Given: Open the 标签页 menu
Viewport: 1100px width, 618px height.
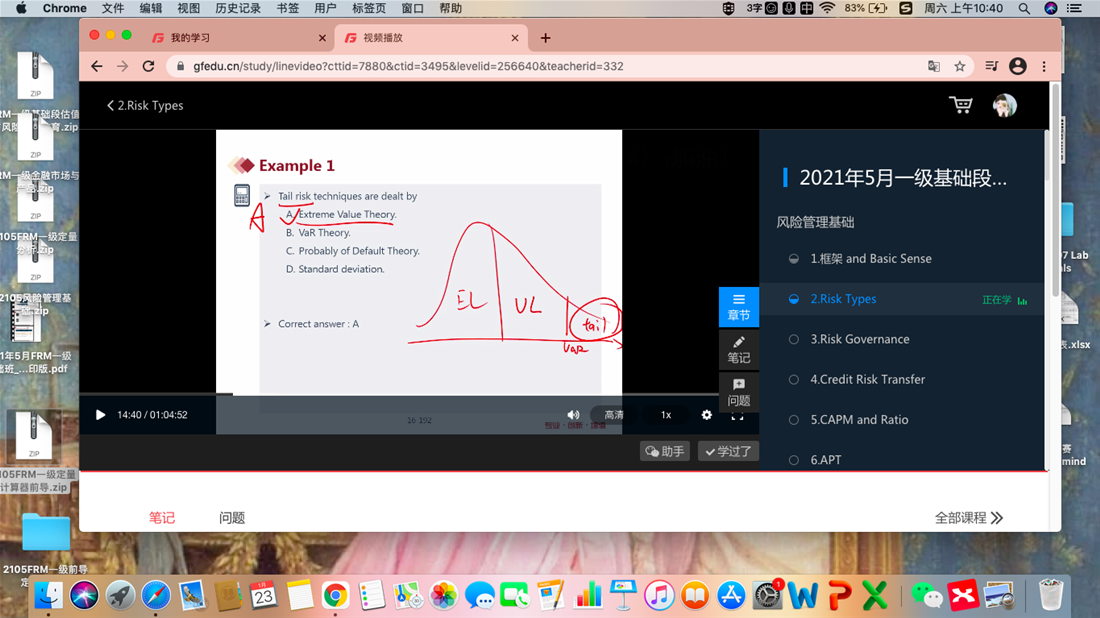Looking at the screenshot, I should pos(369,8).
